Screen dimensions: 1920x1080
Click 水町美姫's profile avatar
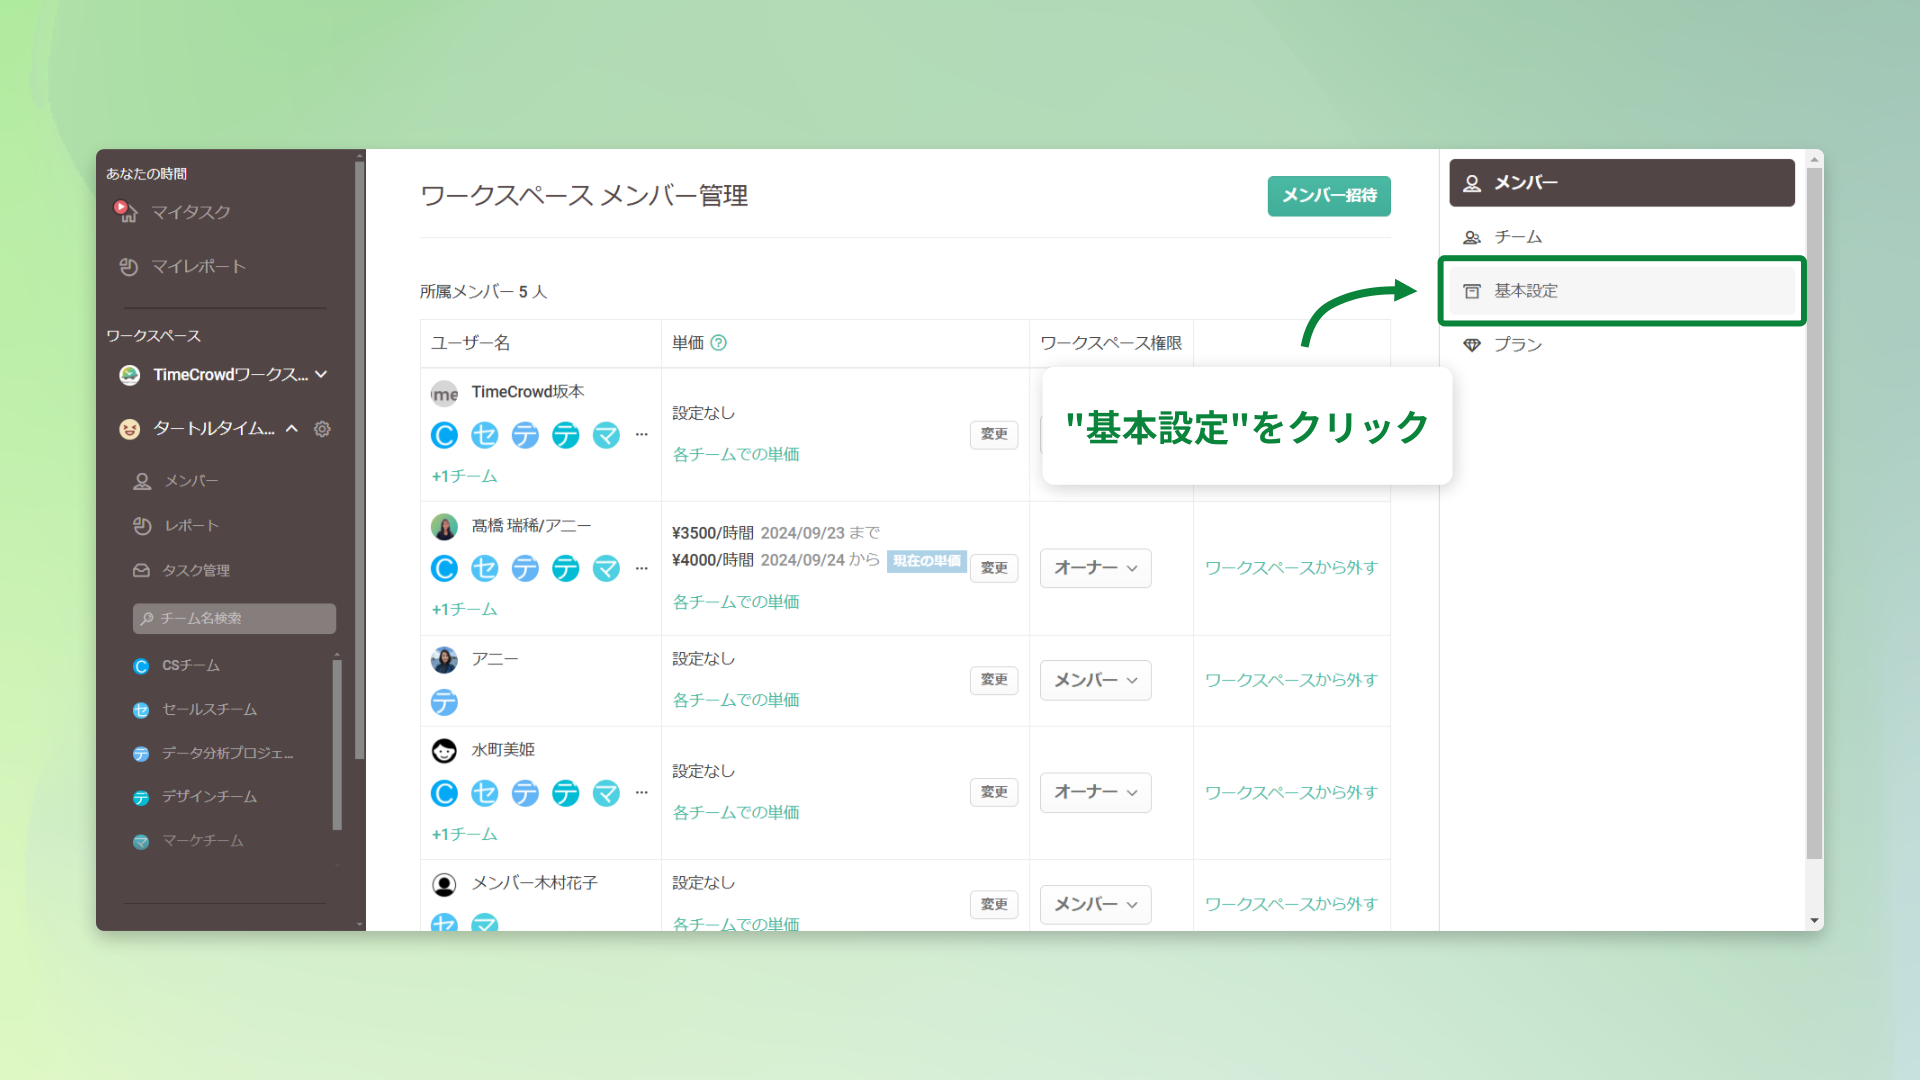click(444, 750)
